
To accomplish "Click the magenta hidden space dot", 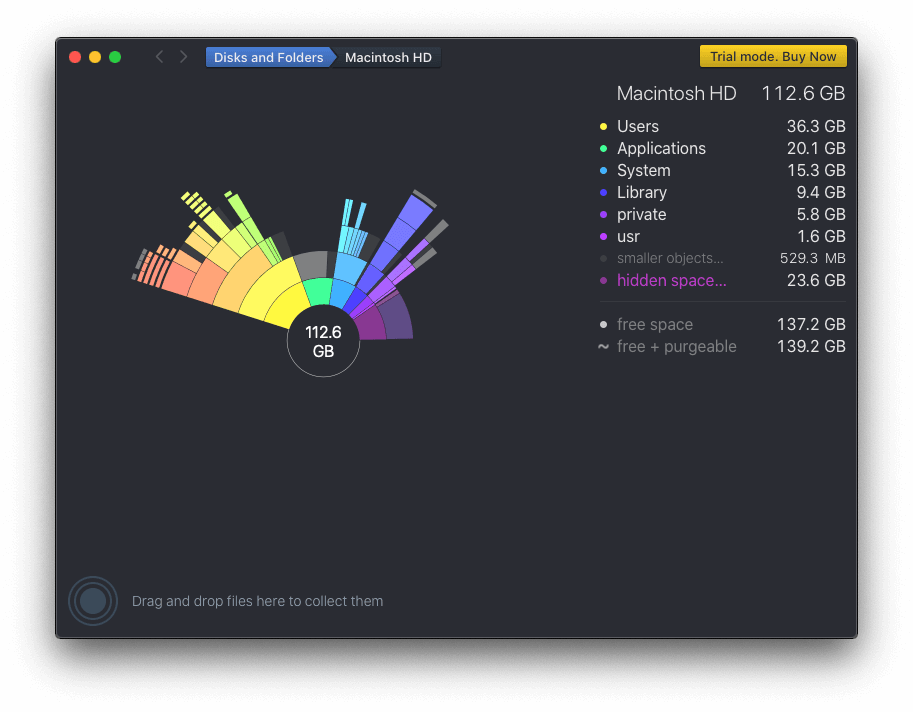I will [603, 281].
